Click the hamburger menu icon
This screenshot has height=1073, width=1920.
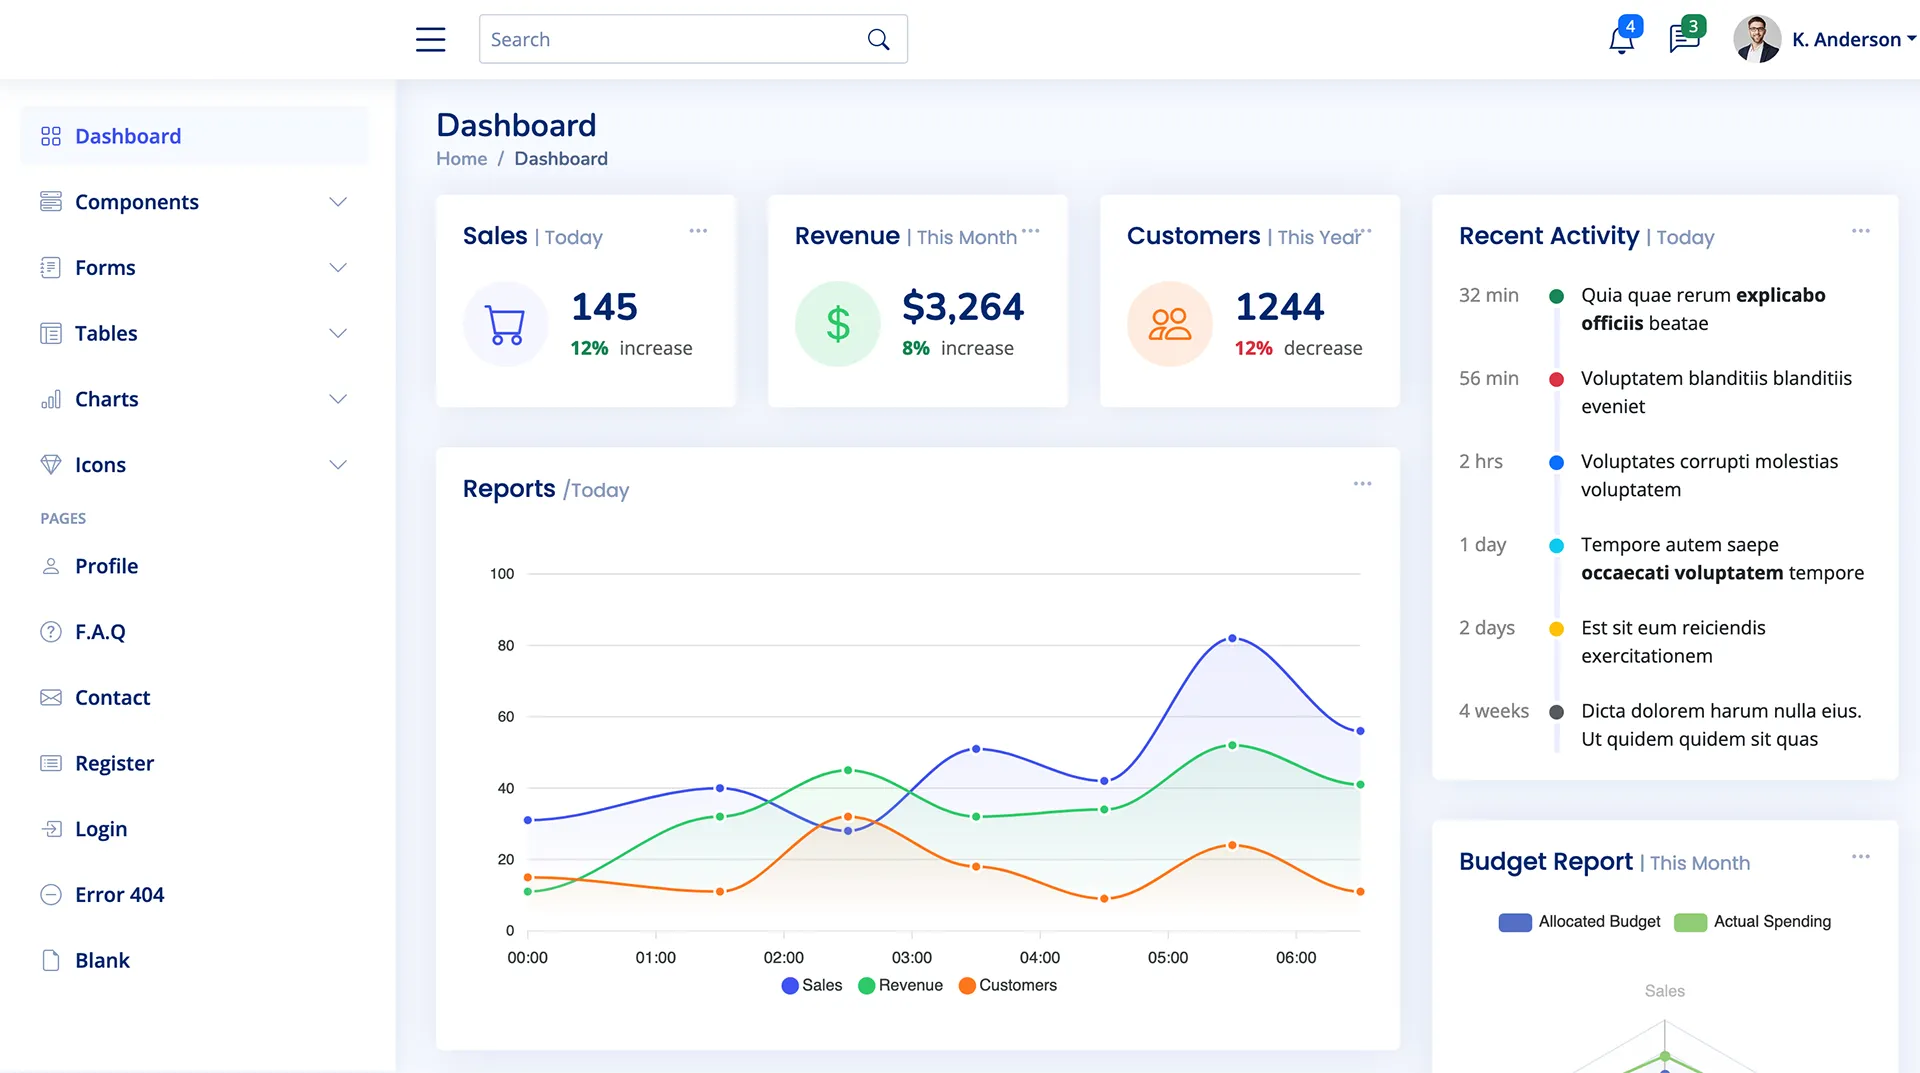click(430, 39)
